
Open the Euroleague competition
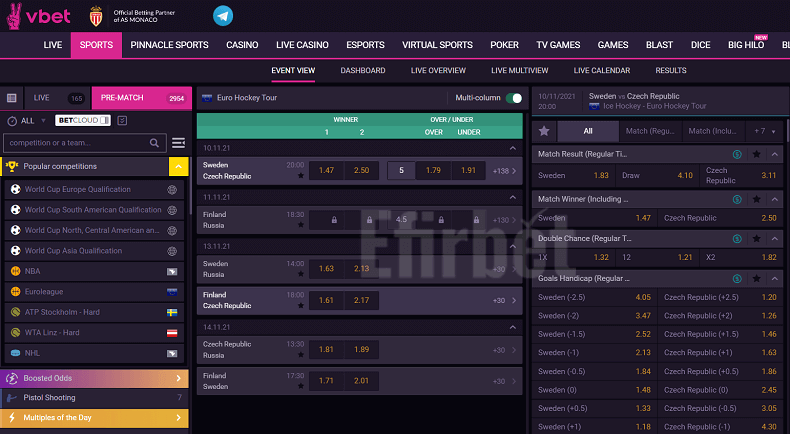pos(94,292)
